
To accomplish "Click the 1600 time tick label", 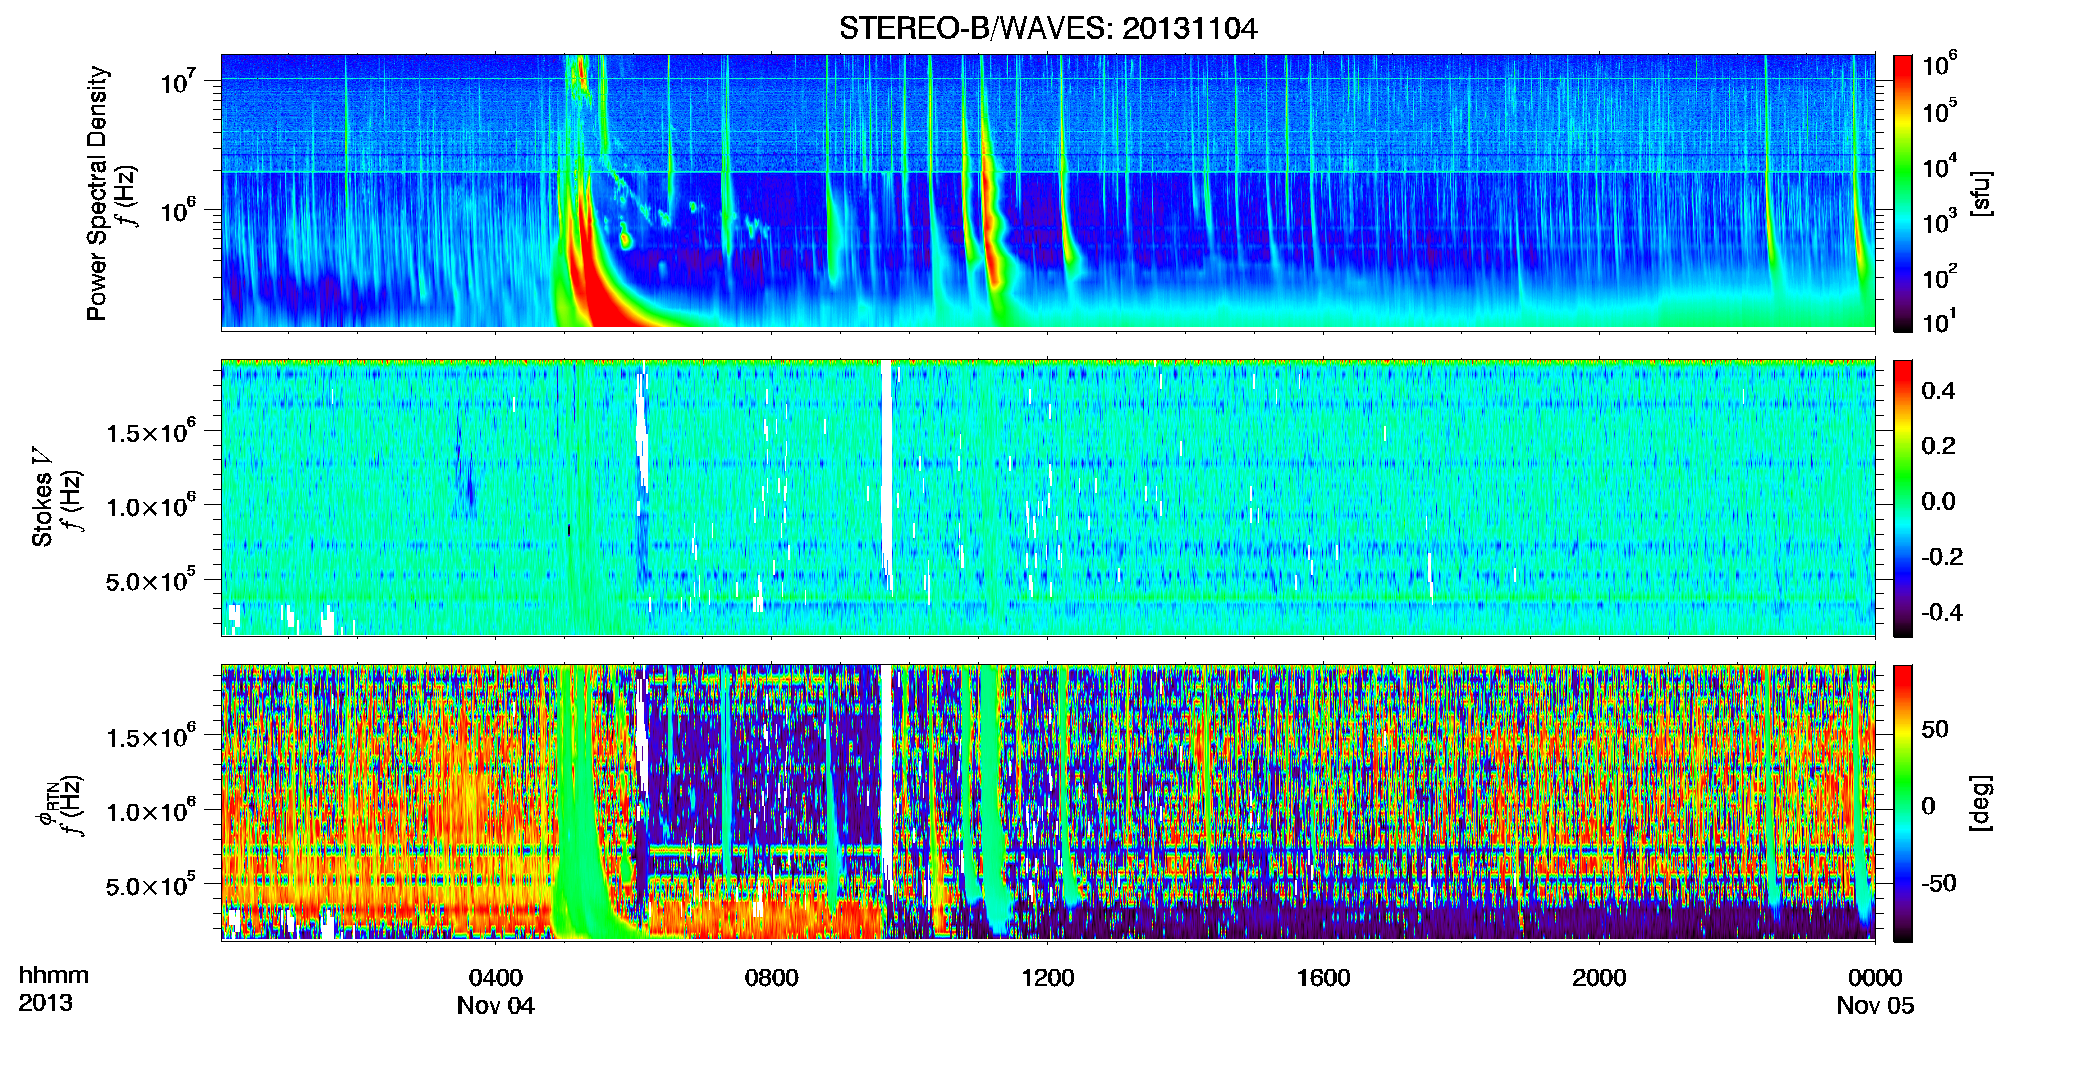I will coord(1323,978).
